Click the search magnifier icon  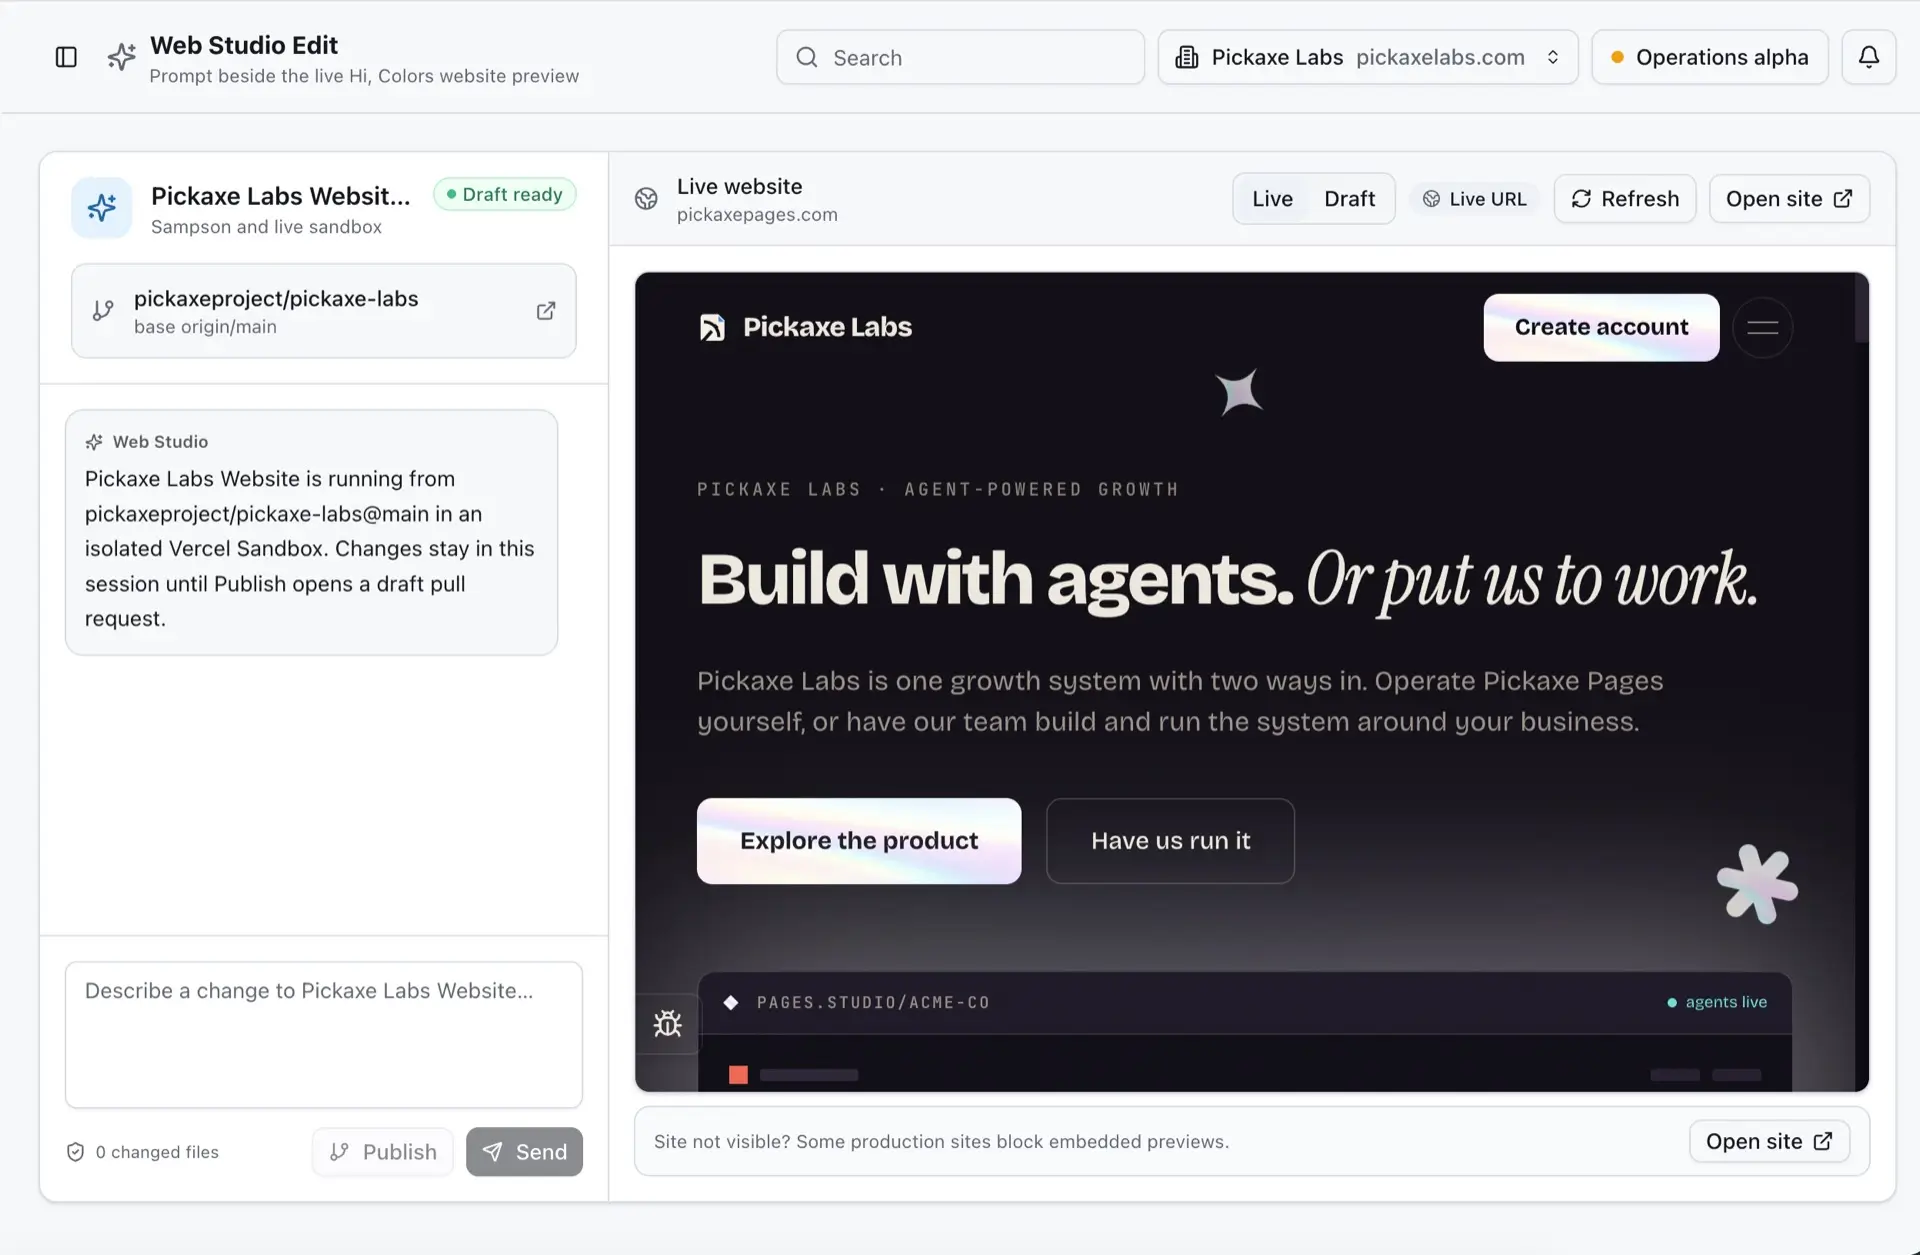807,57
